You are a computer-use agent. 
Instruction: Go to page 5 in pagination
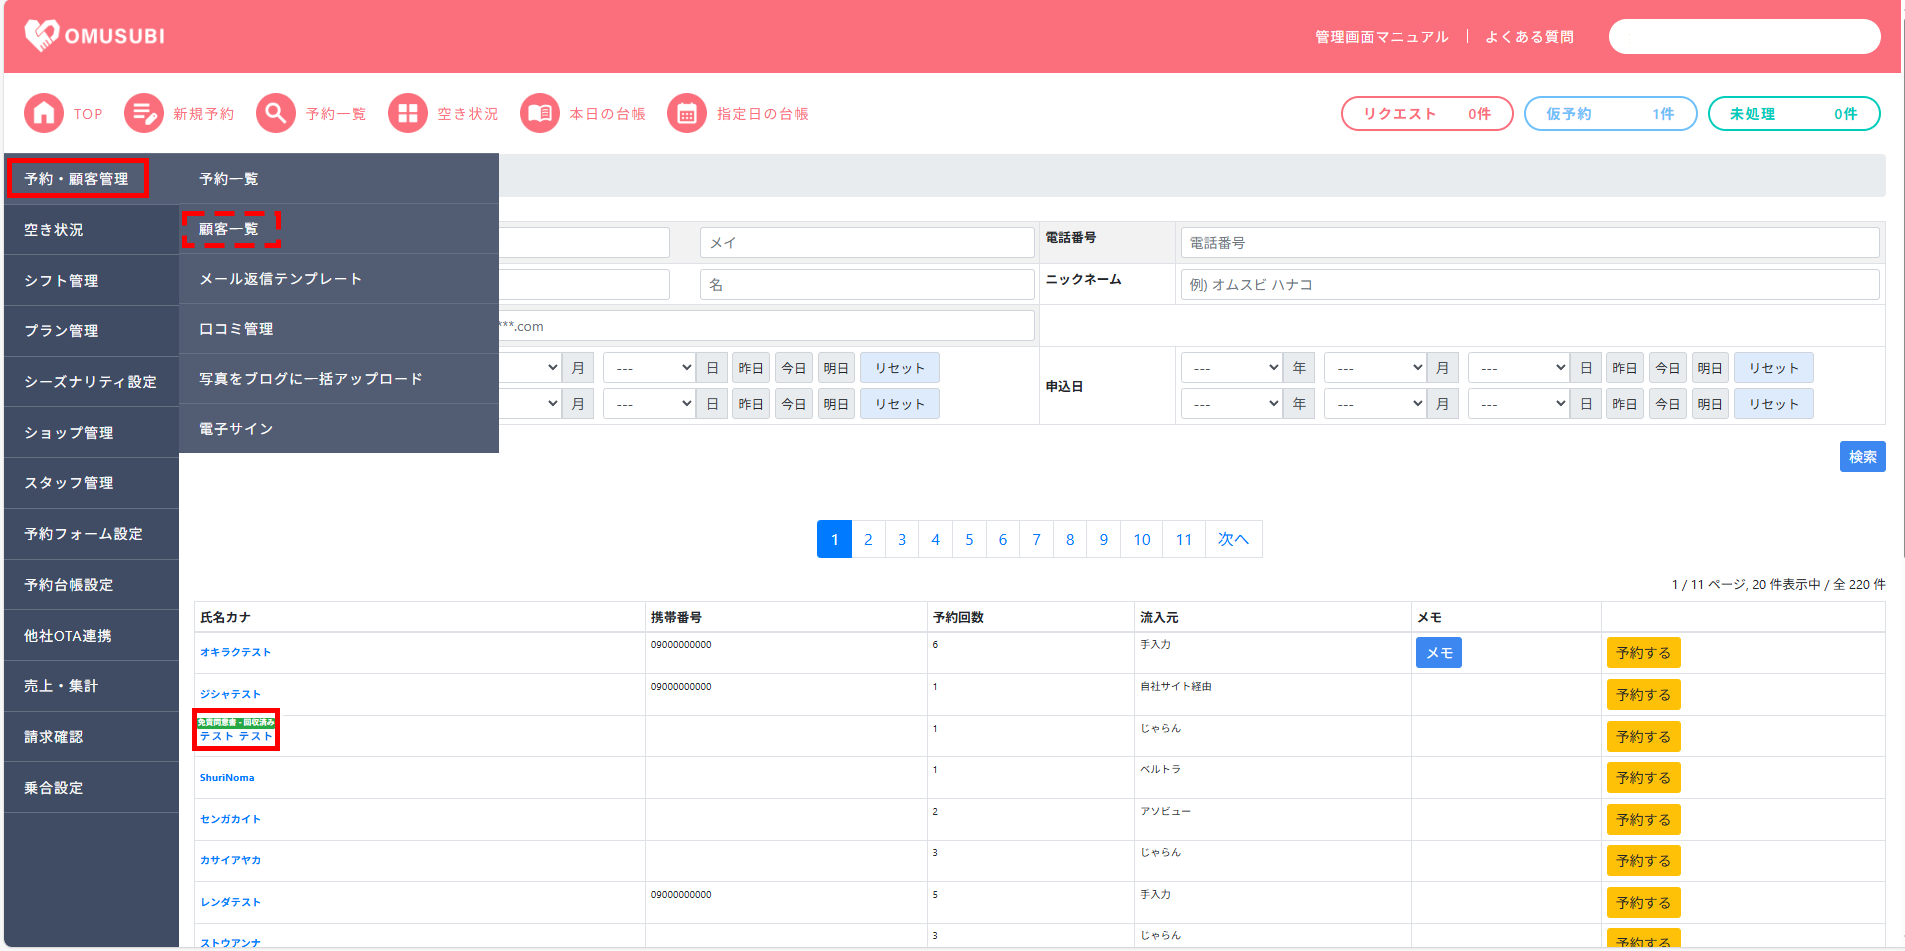969,540
